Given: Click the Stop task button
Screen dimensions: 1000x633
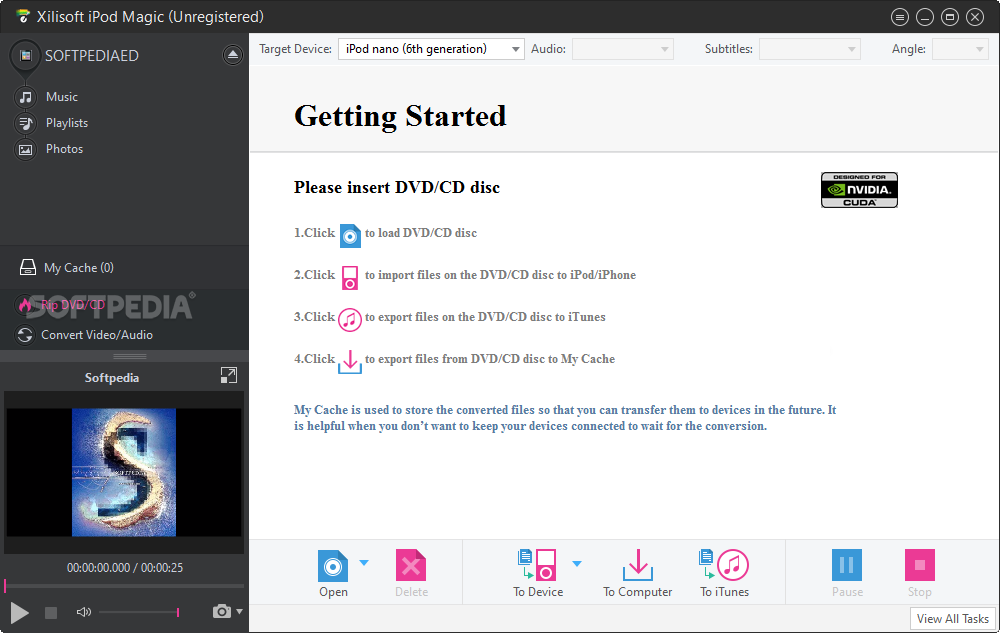Looking at the screenshot, I should [920, 573].
